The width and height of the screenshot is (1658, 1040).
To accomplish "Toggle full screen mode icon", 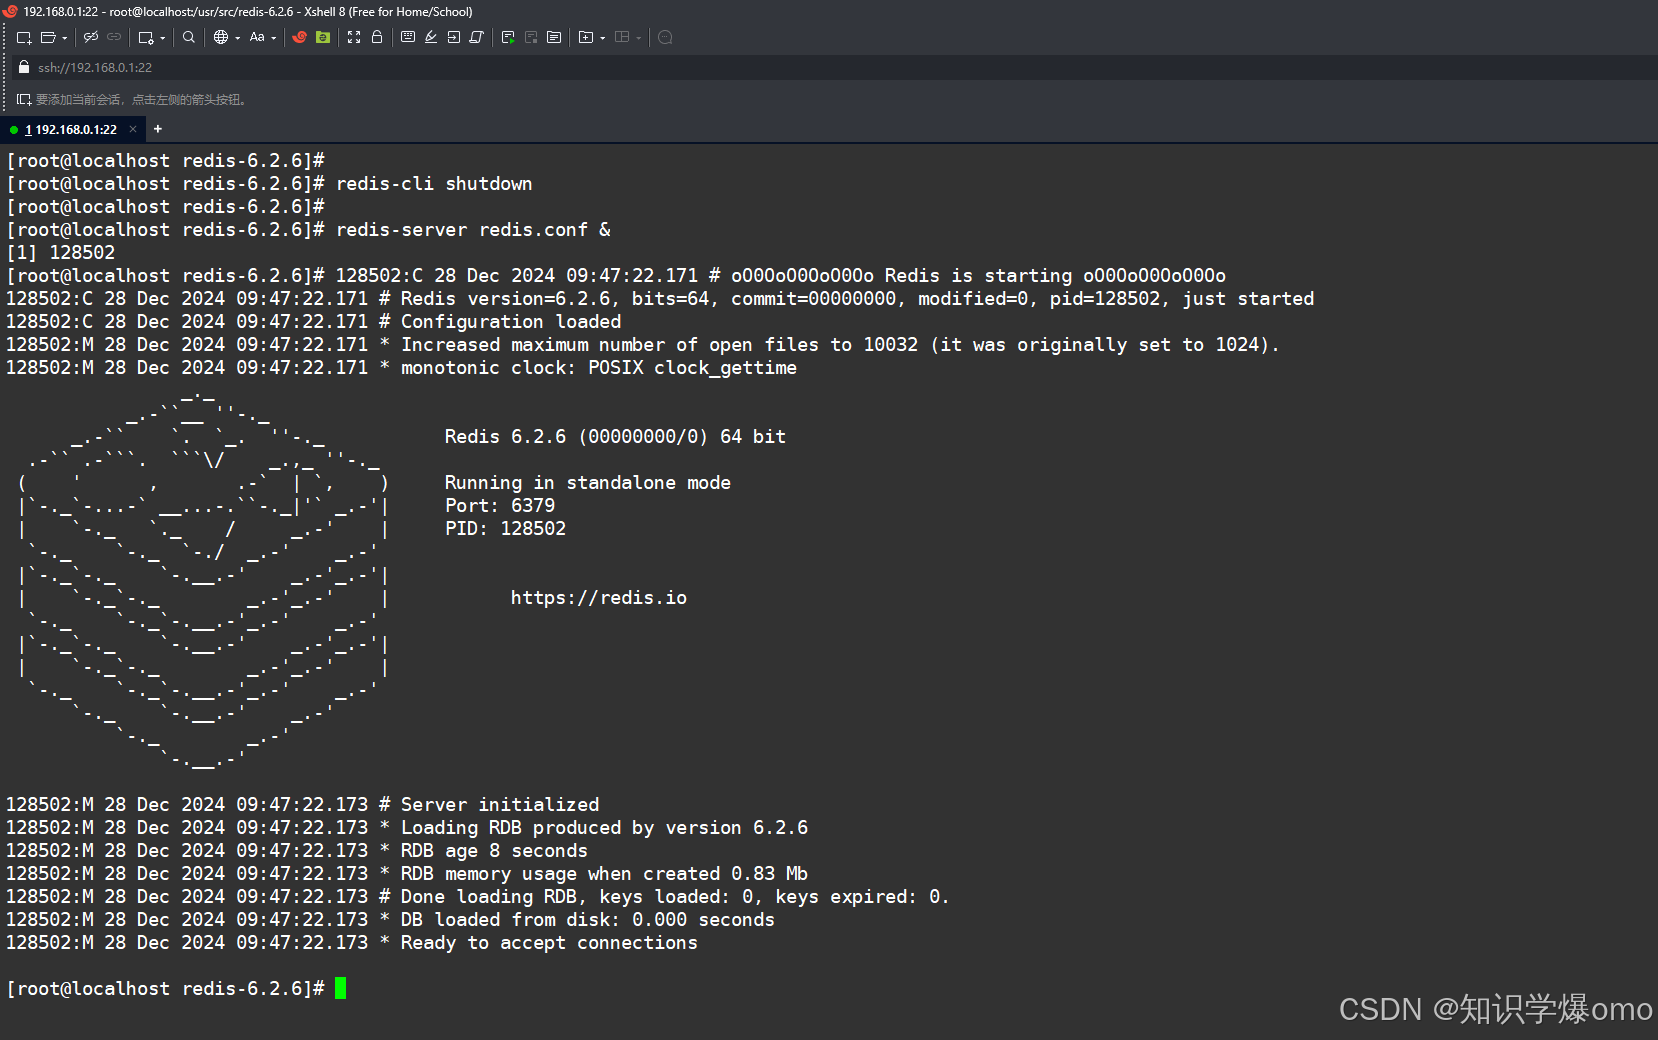I will 354,37.
